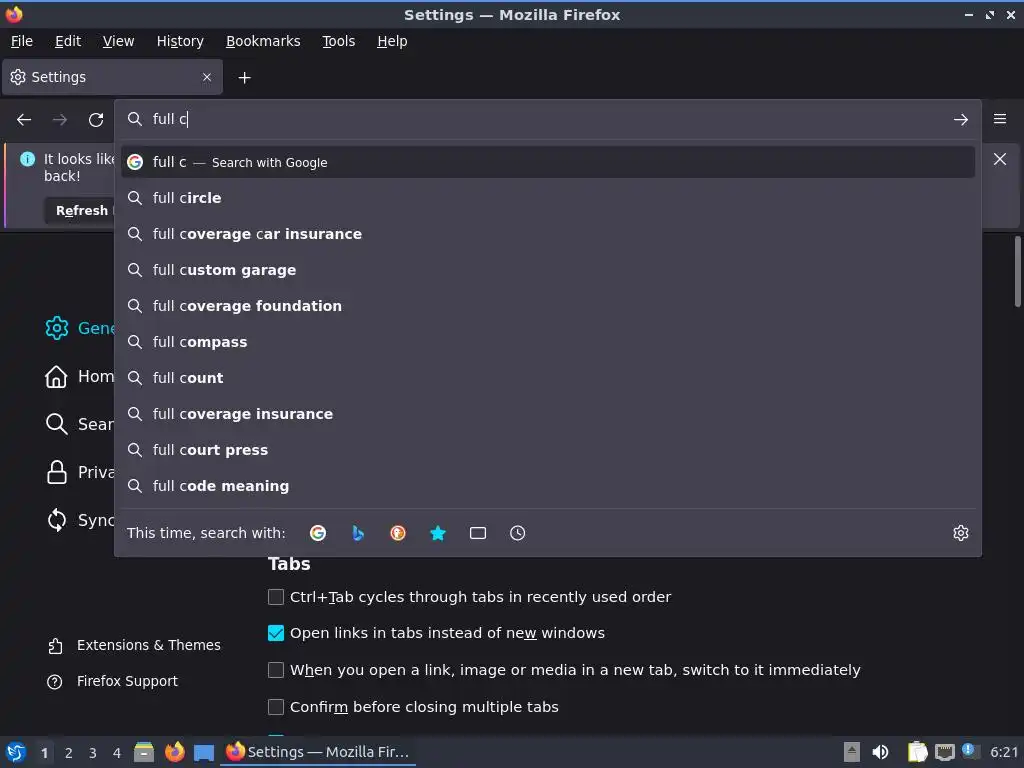Image resolution: width=1024 pixels, height=768 pixels.
Task: Choose 'full coverage foundation' suggestion
Action: (x=547, y=306)
